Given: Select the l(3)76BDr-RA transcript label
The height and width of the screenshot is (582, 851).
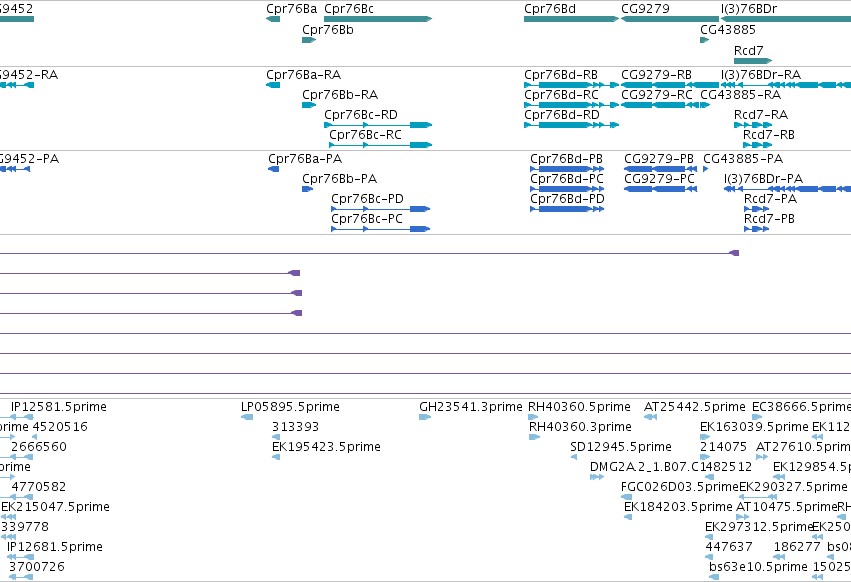Looking at the screenshot, I should [x=761, y=75].
